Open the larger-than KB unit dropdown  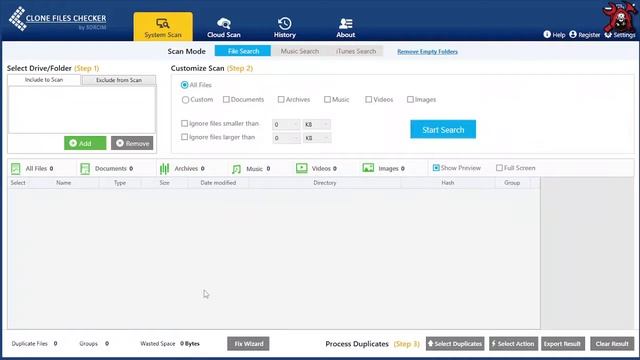click(317, 138)
